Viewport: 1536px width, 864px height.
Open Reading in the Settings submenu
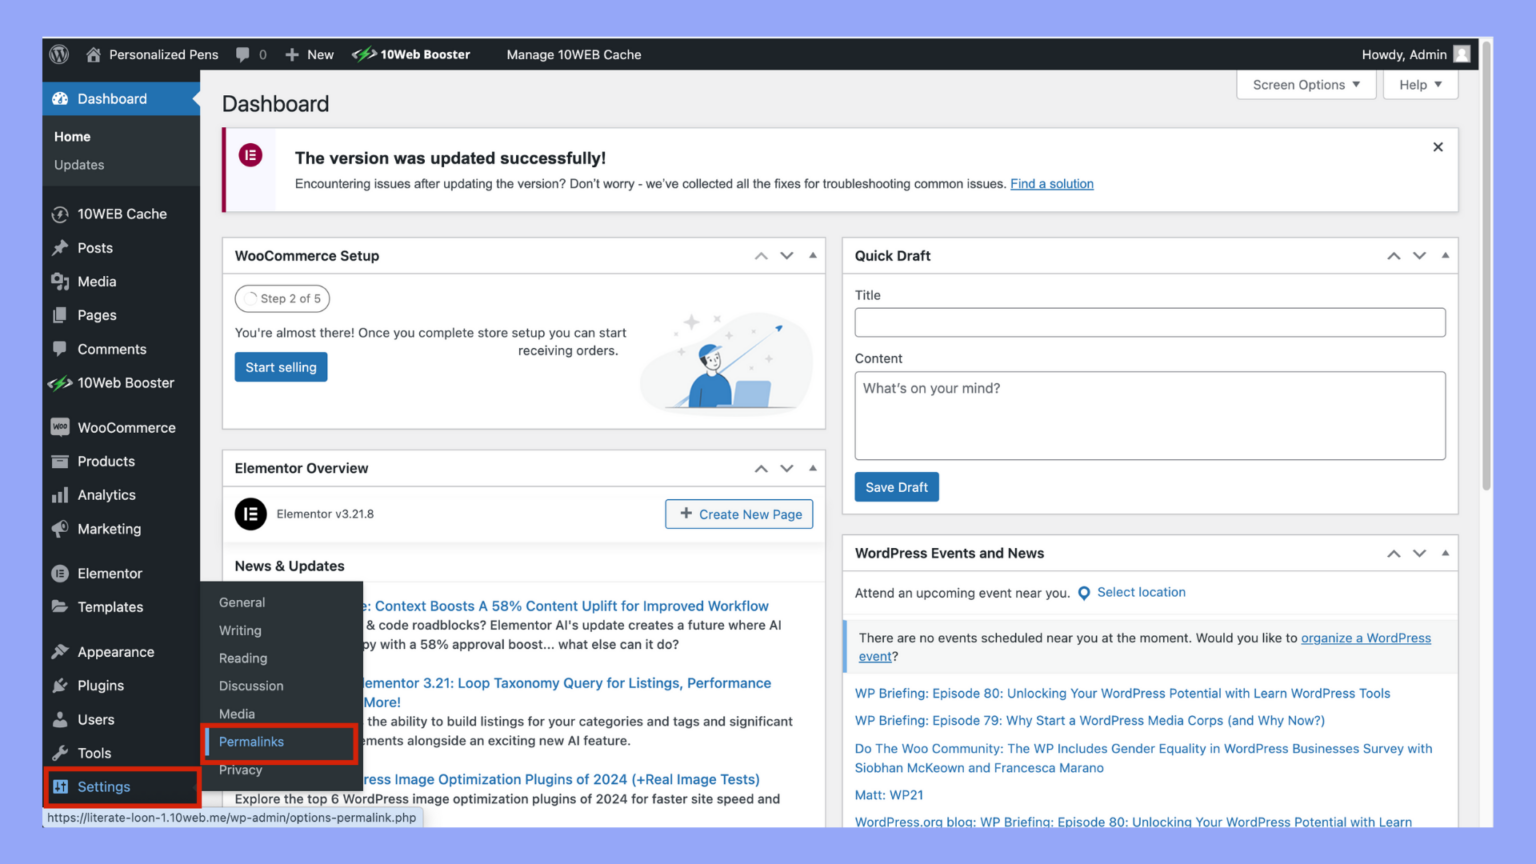243,658
